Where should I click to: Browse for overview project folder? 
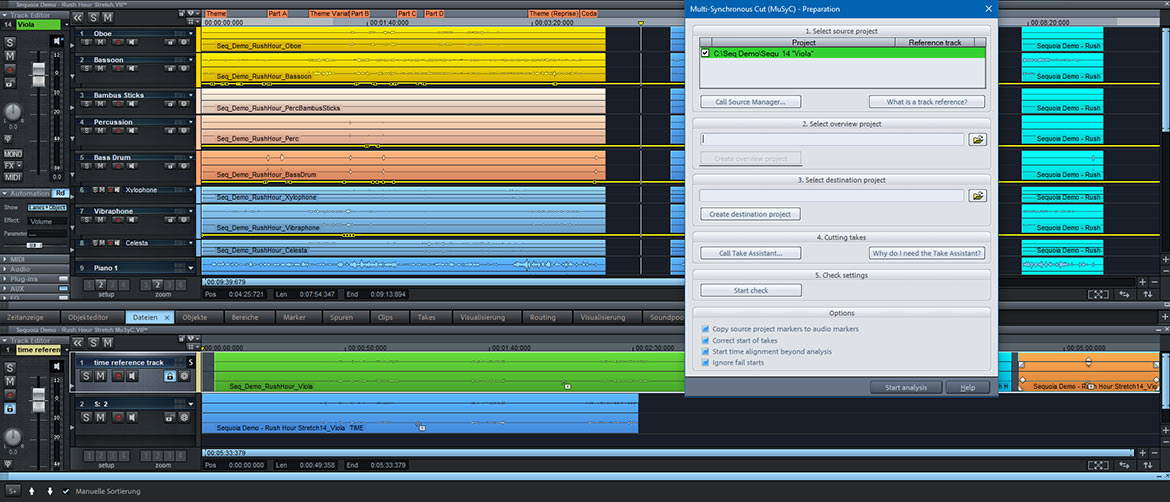[977, 139]
